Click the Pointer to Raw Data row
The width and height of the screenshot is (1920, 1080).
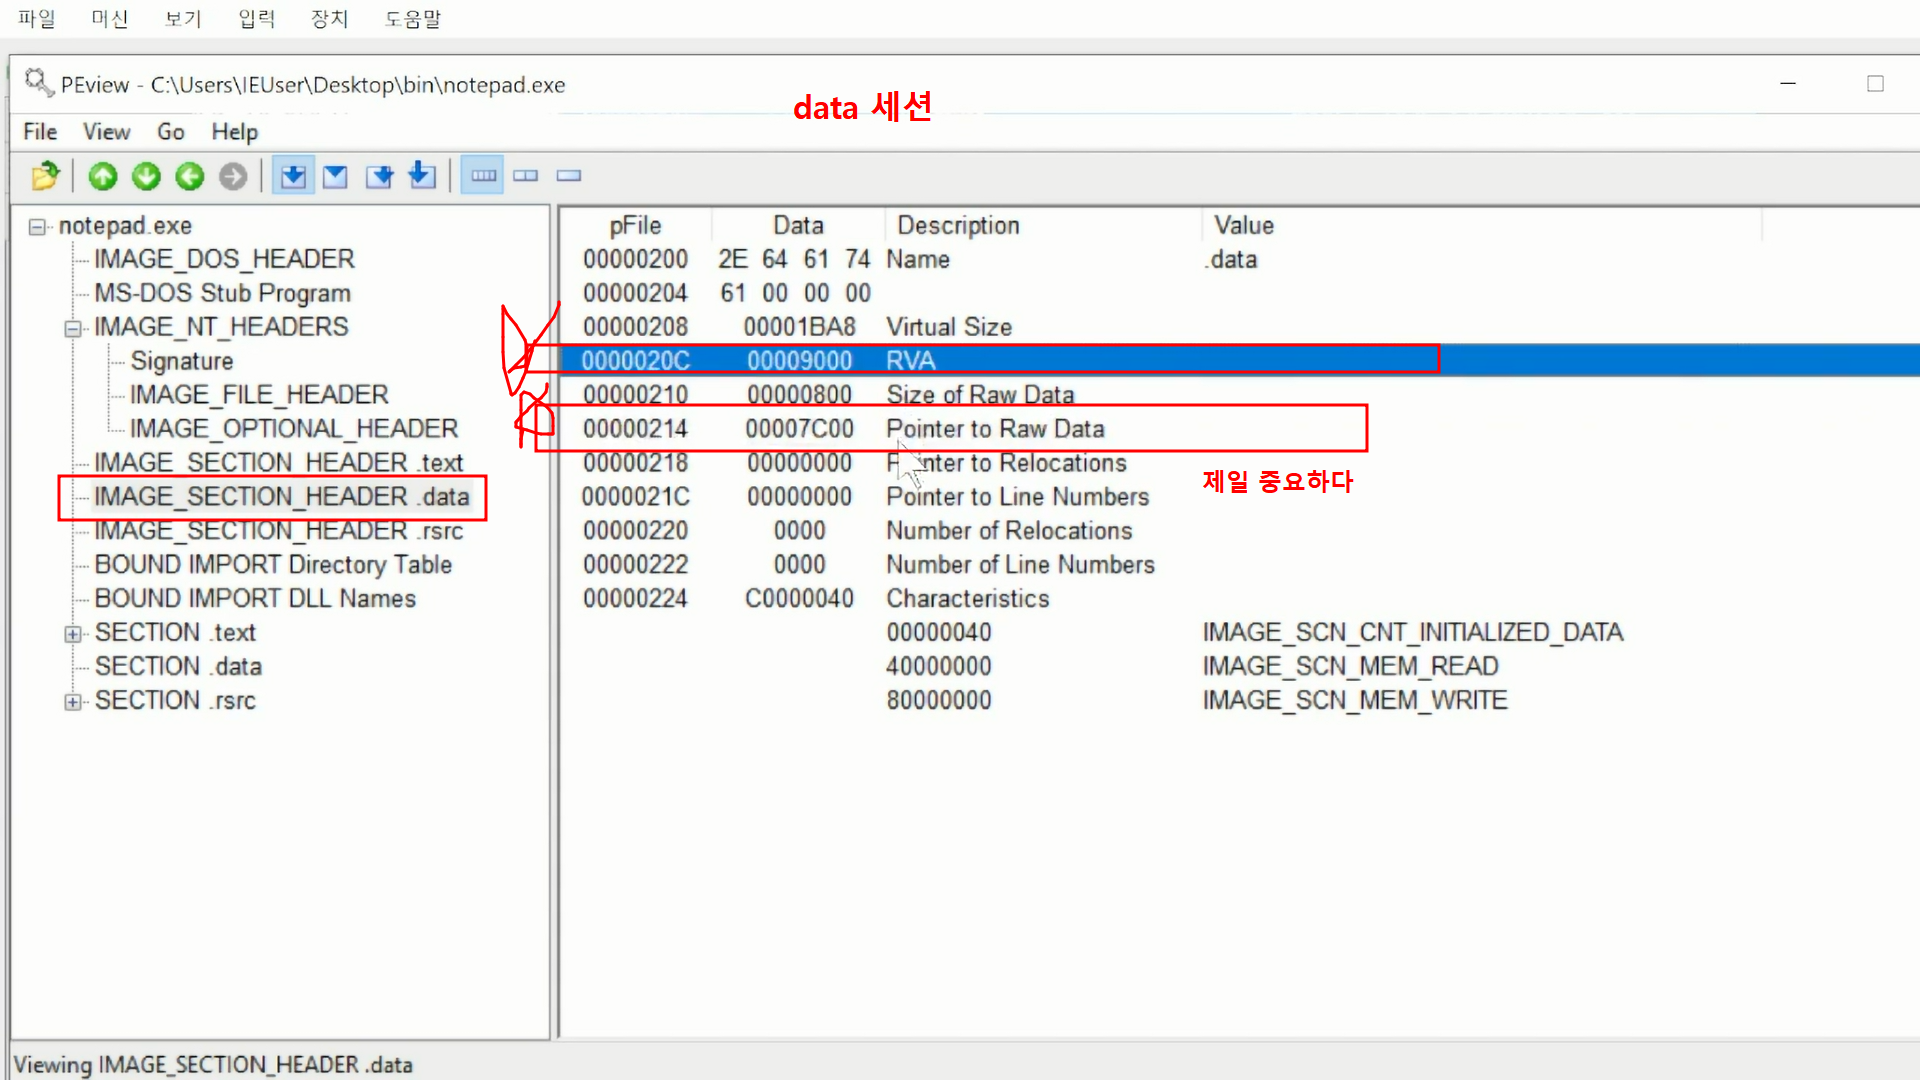[x=994, y=429]
